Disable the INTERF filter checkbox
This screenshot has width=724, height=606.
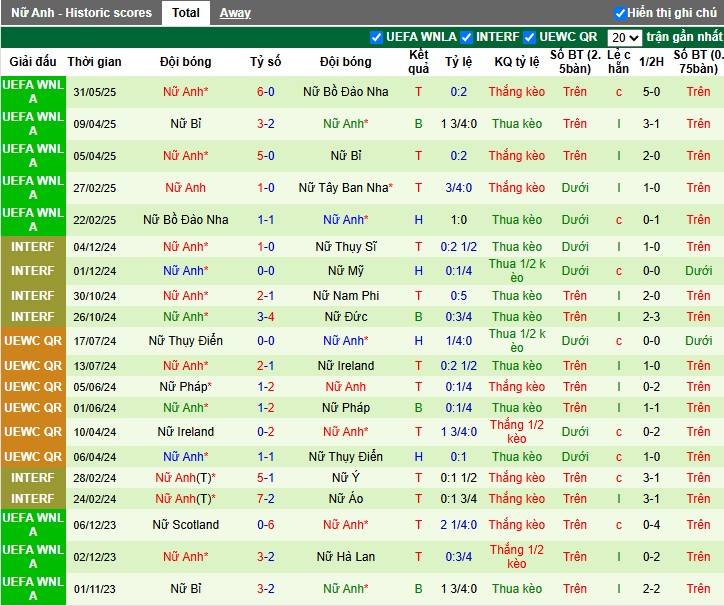[x=466, y=37]
